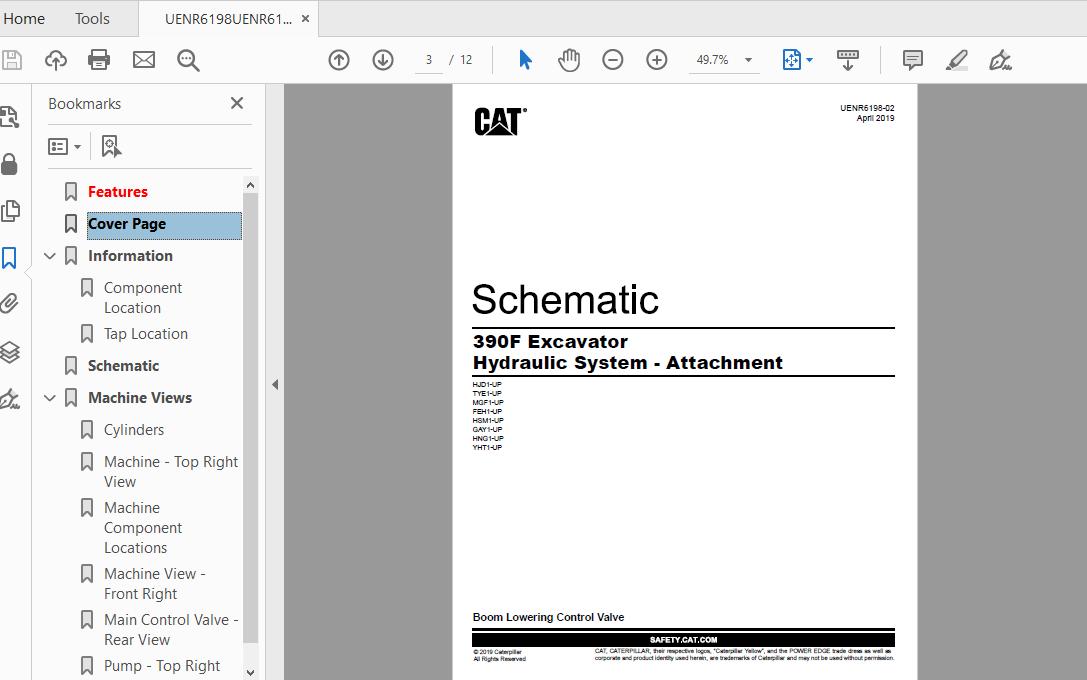Open the Schematic bookmark

123,366
